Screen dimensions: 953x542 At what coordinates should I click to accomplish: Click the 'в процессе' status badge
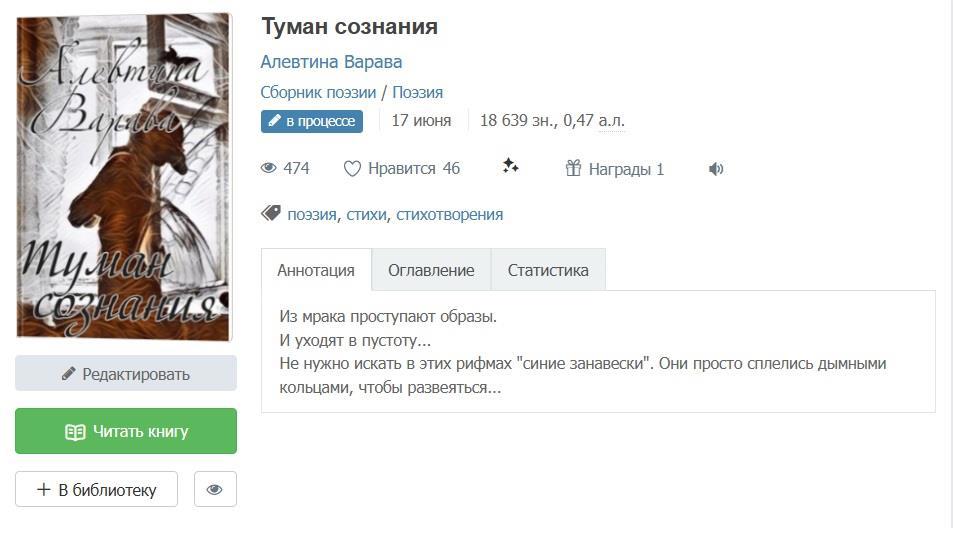(x=312, y=121)
